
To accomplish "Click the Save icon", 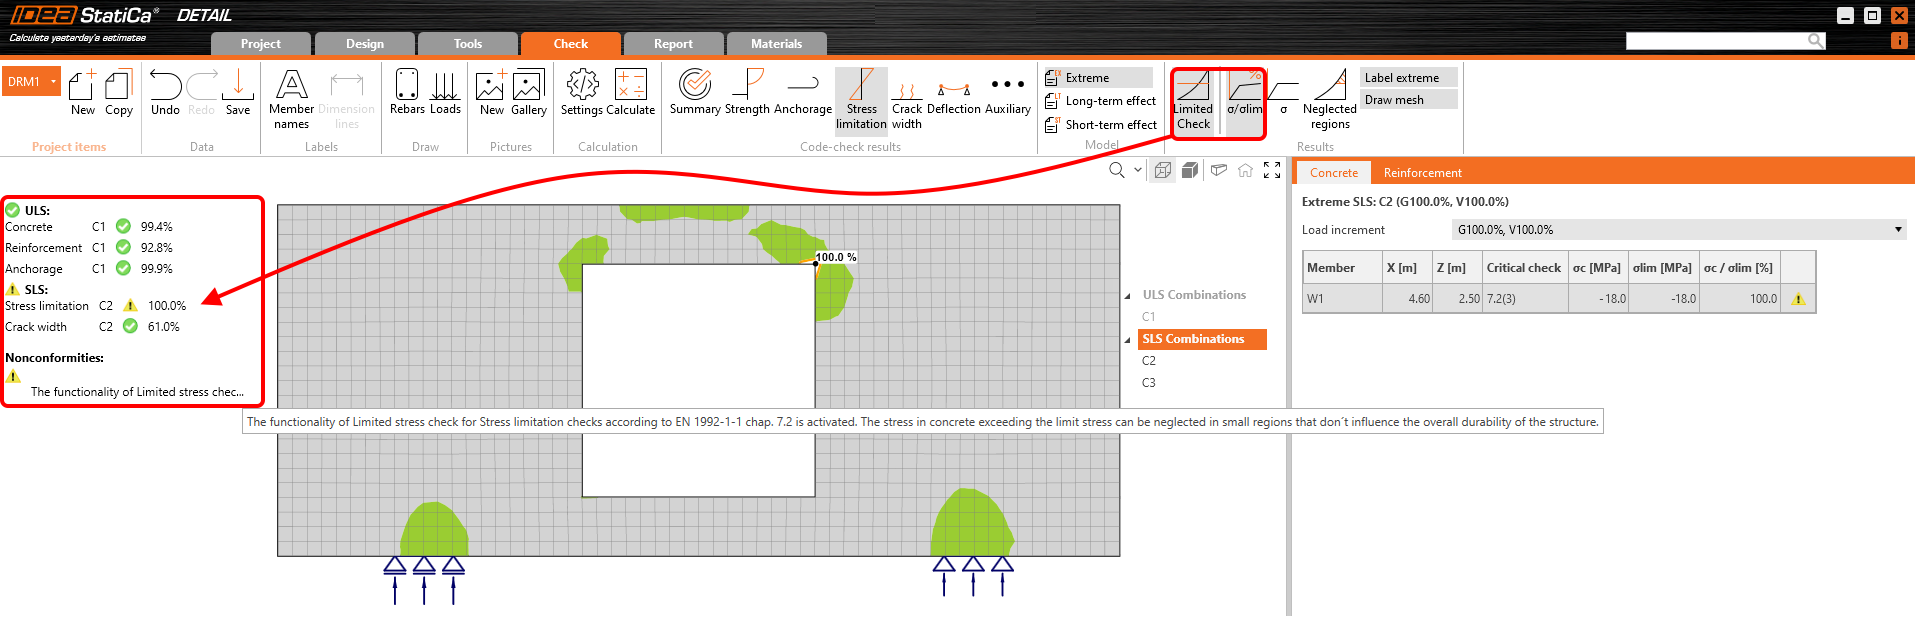I will (x=238, y=93).
